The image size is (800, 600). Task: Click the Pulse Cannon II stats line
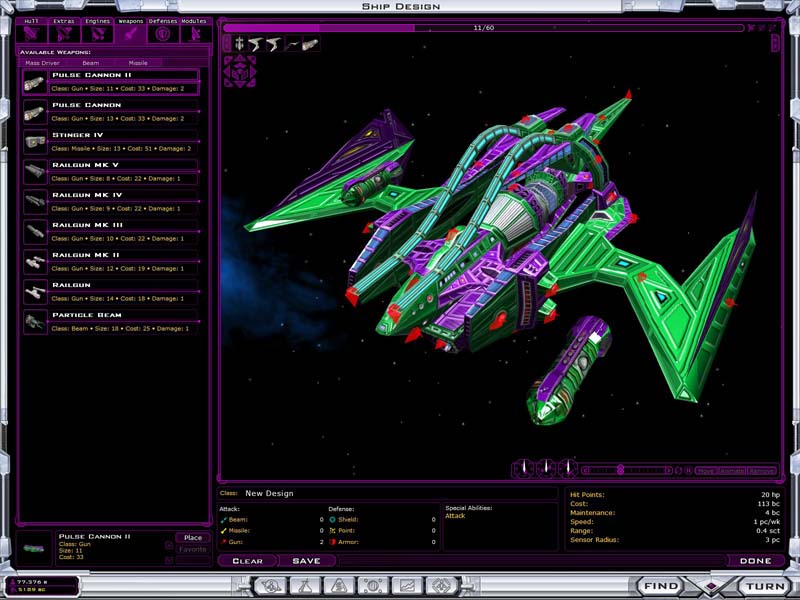[x=118, y=89]
